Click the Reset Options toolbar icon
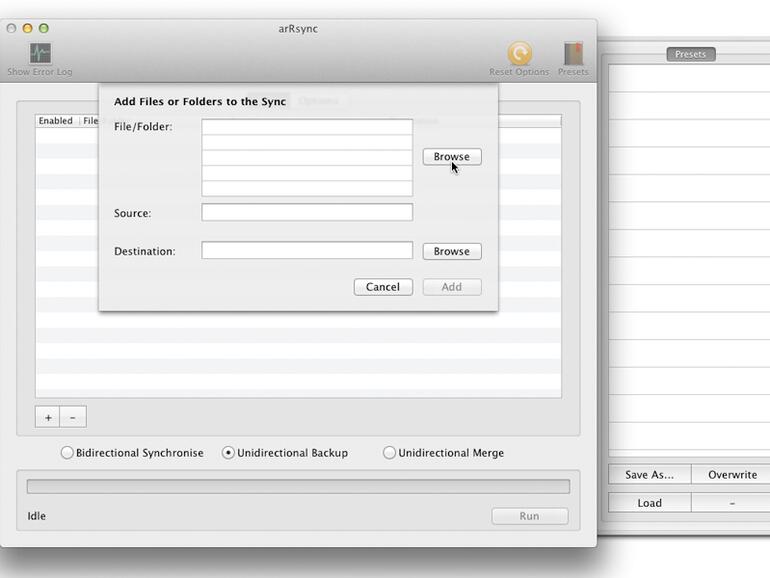Screen dimensions: 770x578 point(519,54)
